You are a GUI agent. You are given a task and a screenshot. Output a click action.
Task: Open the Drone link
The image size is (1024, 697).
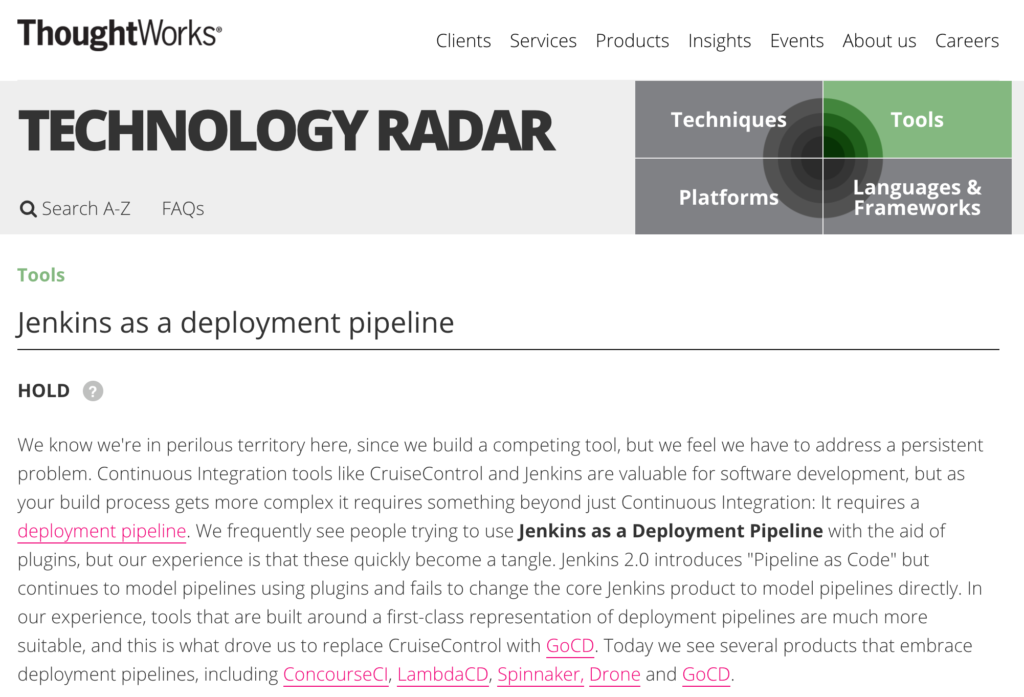point(615,674)
